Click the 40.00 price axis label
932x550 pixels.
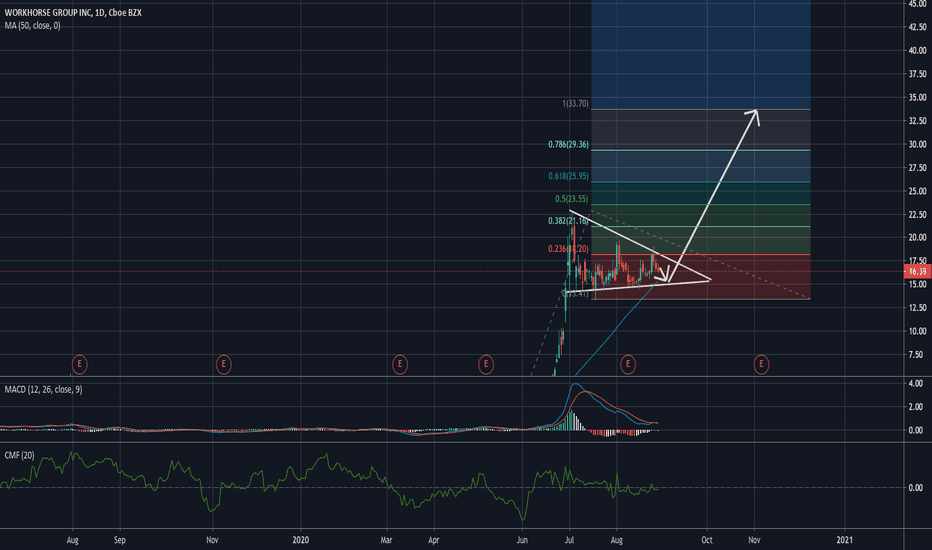point(917,51)
